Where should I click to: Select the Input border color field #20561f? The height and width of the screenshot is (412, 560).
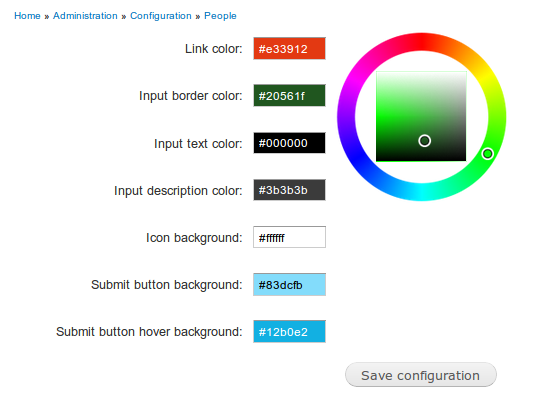click(x=289, y=96)
